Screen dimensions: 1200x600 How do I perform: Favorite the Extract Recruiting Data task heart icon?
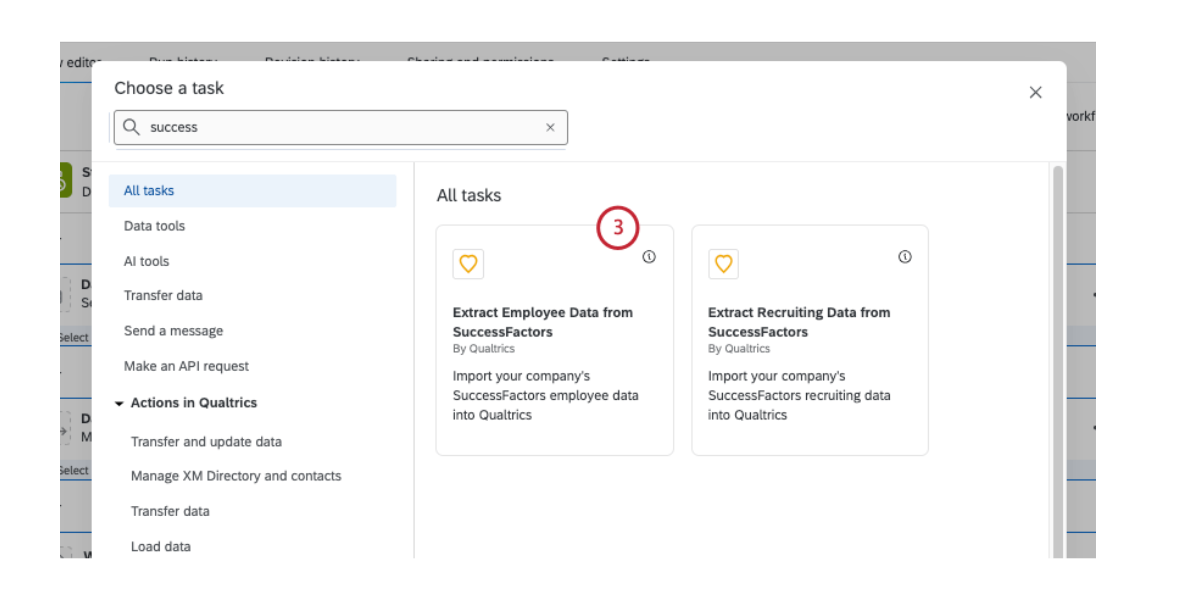click(x=724, y=264)
